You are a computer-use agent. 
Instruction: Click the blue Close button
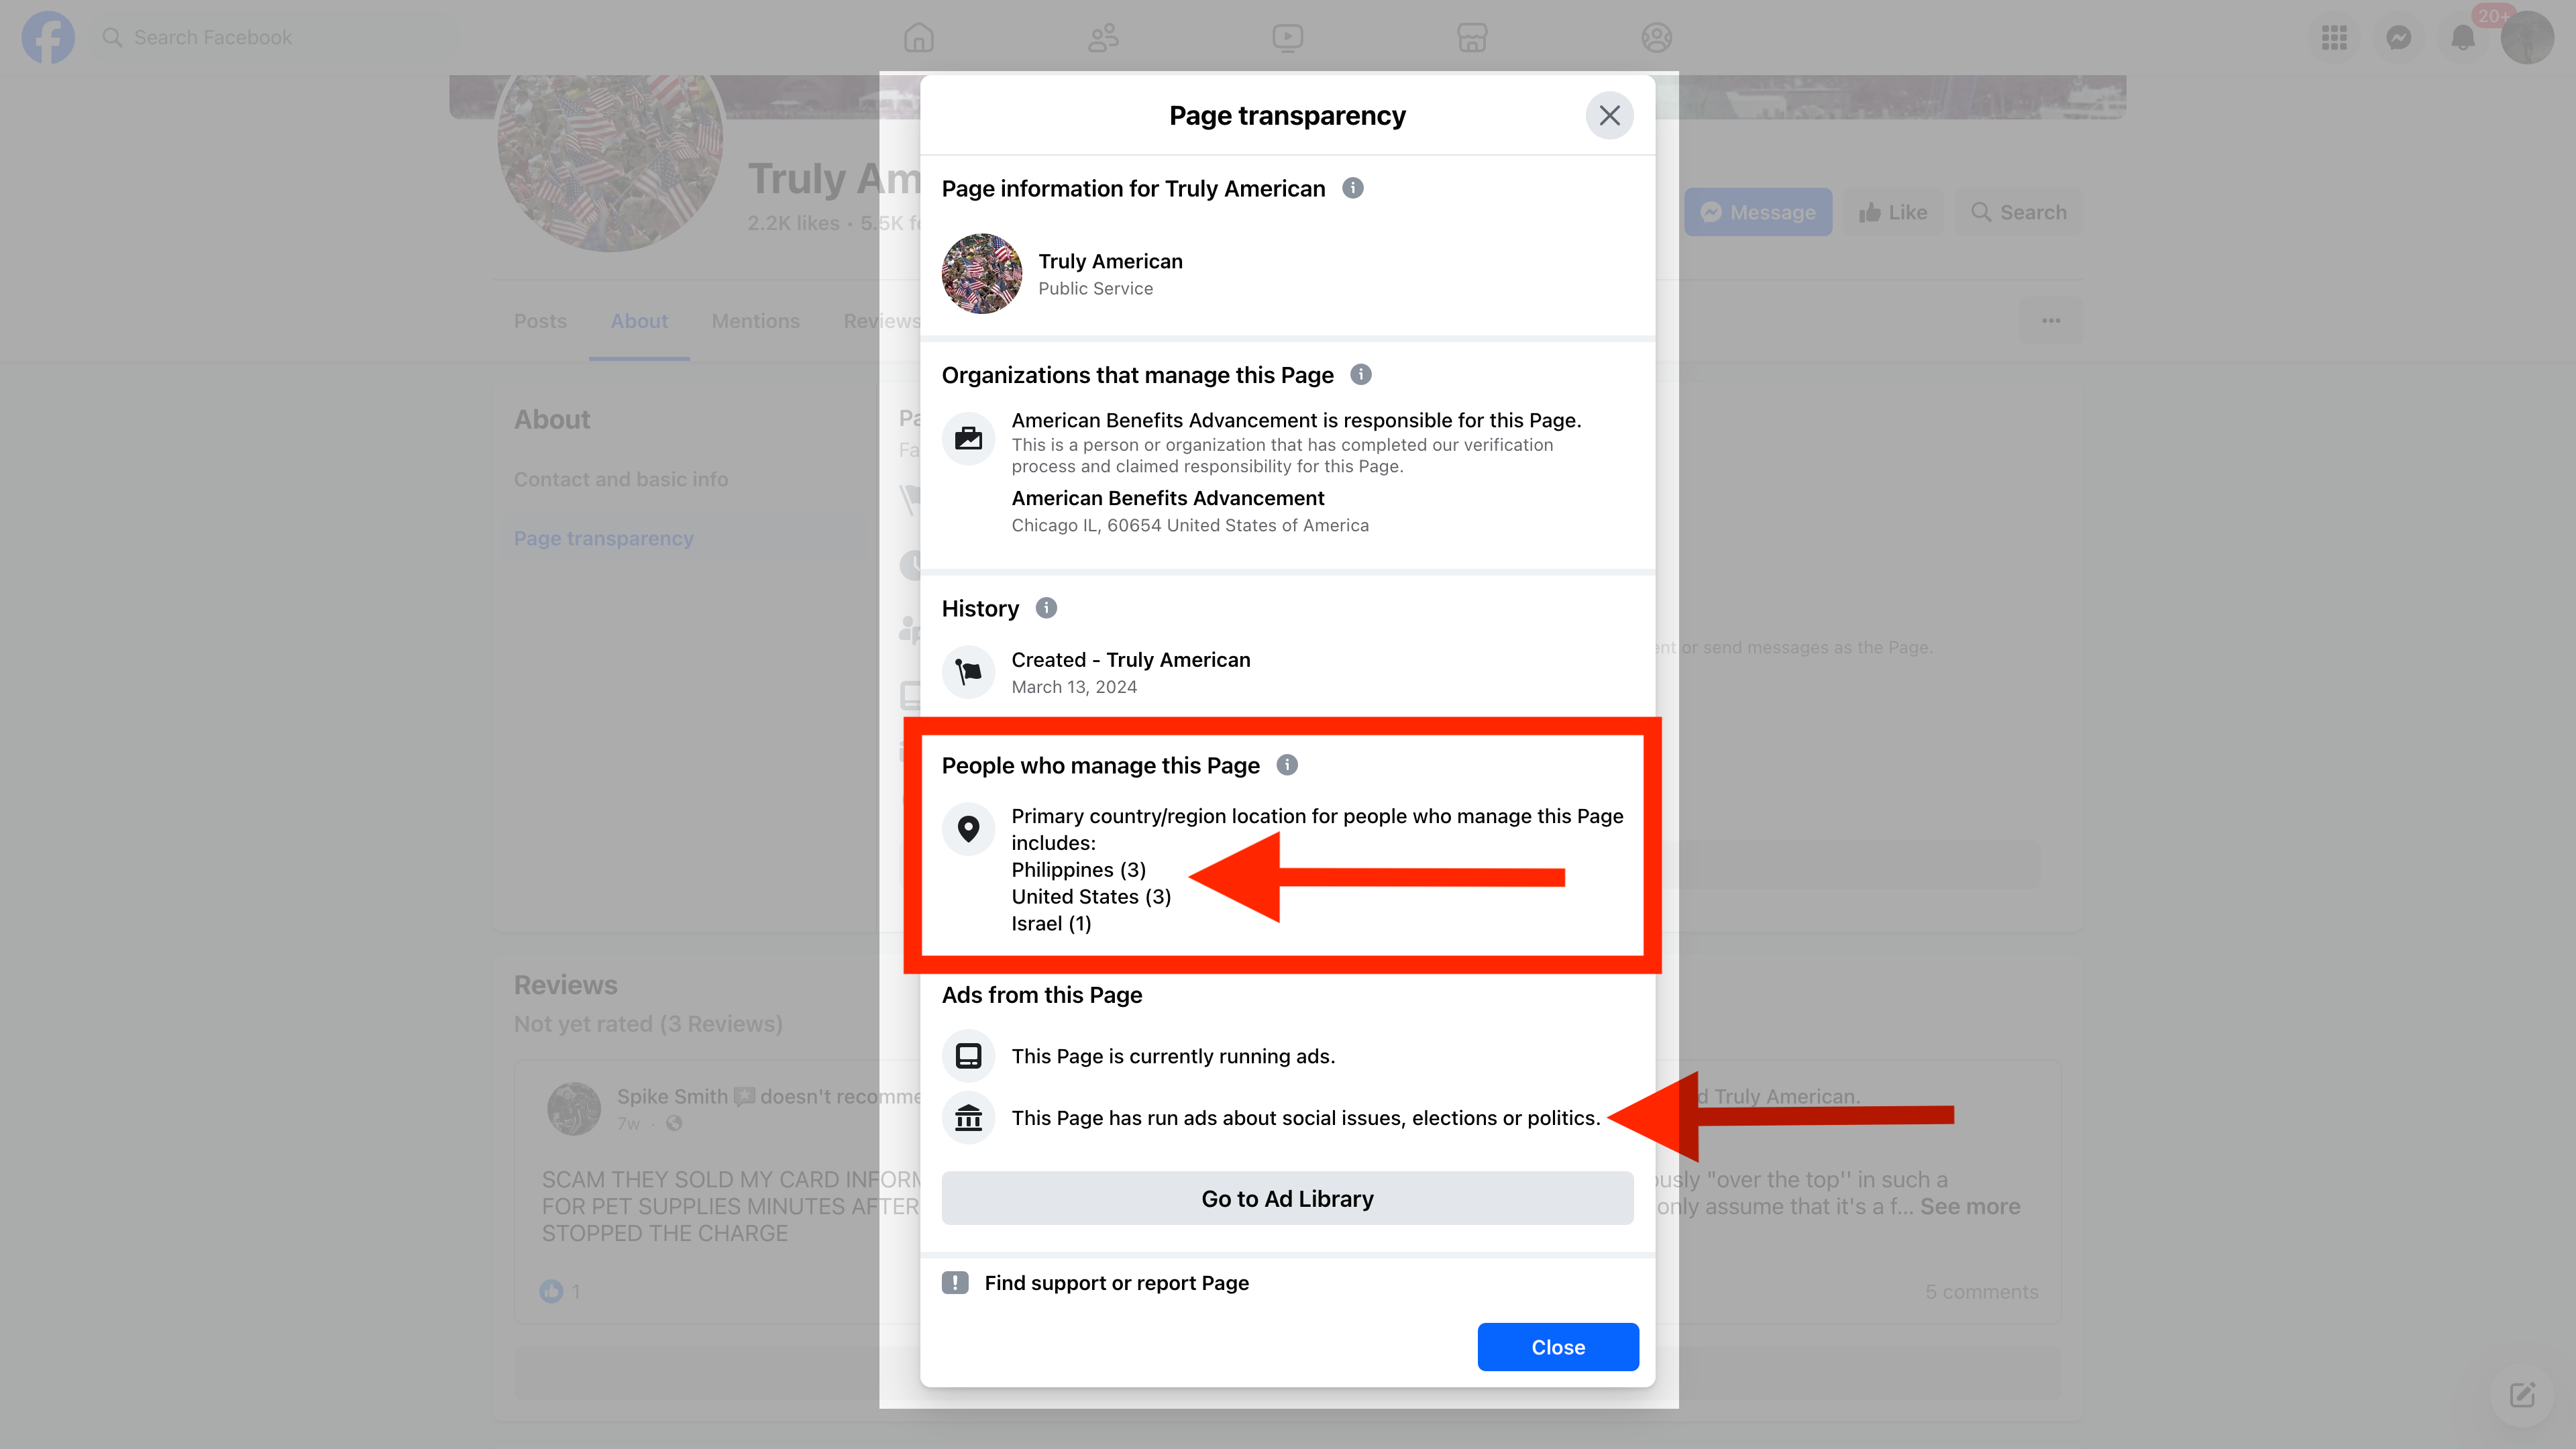coord(1558,1347)
